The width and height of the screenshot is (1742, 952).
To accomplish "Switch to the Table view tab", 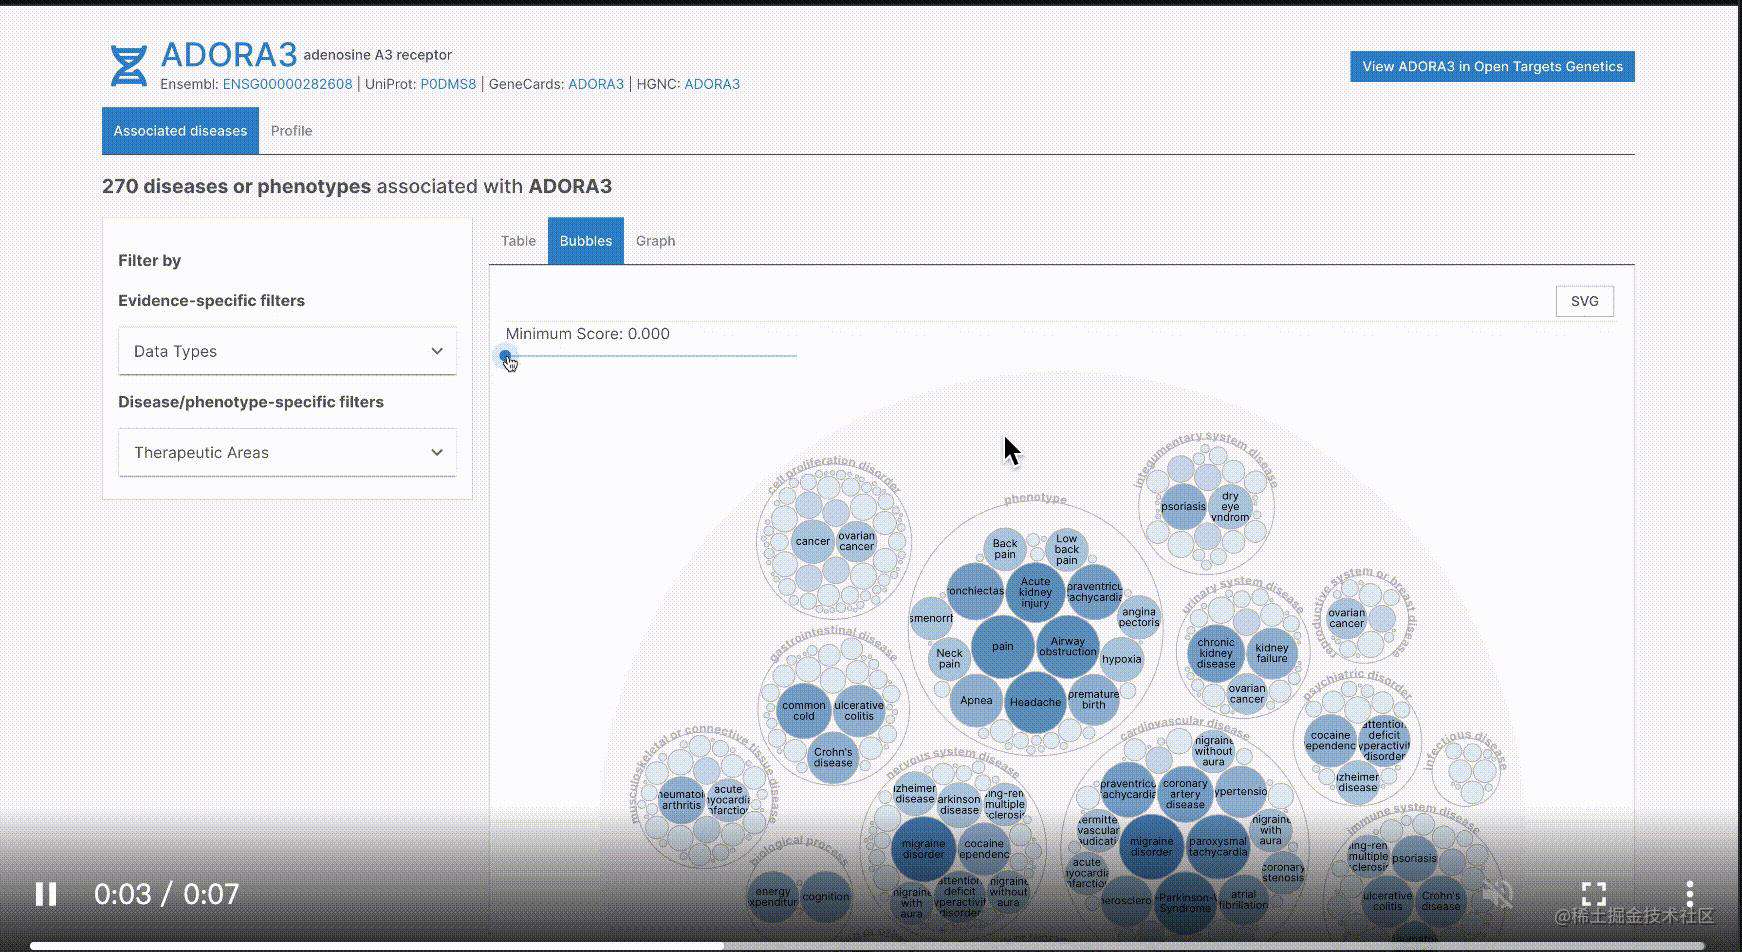I will tap(518, 241).
